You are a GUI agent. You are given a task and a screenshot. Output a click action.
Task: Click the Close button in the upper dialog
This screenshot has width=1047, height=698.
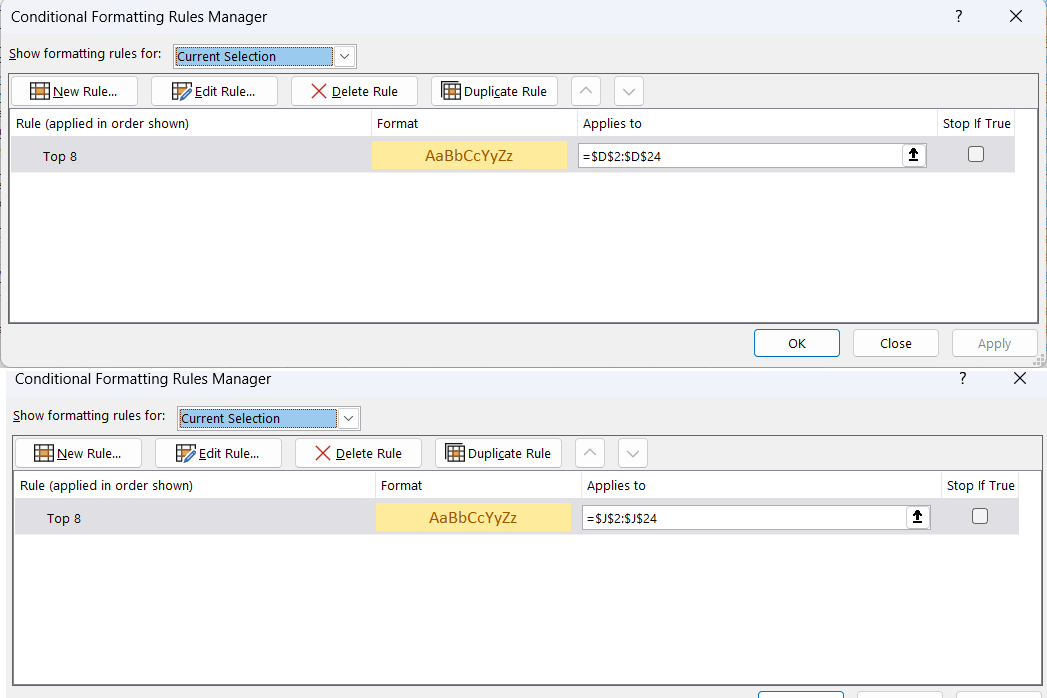895,343
